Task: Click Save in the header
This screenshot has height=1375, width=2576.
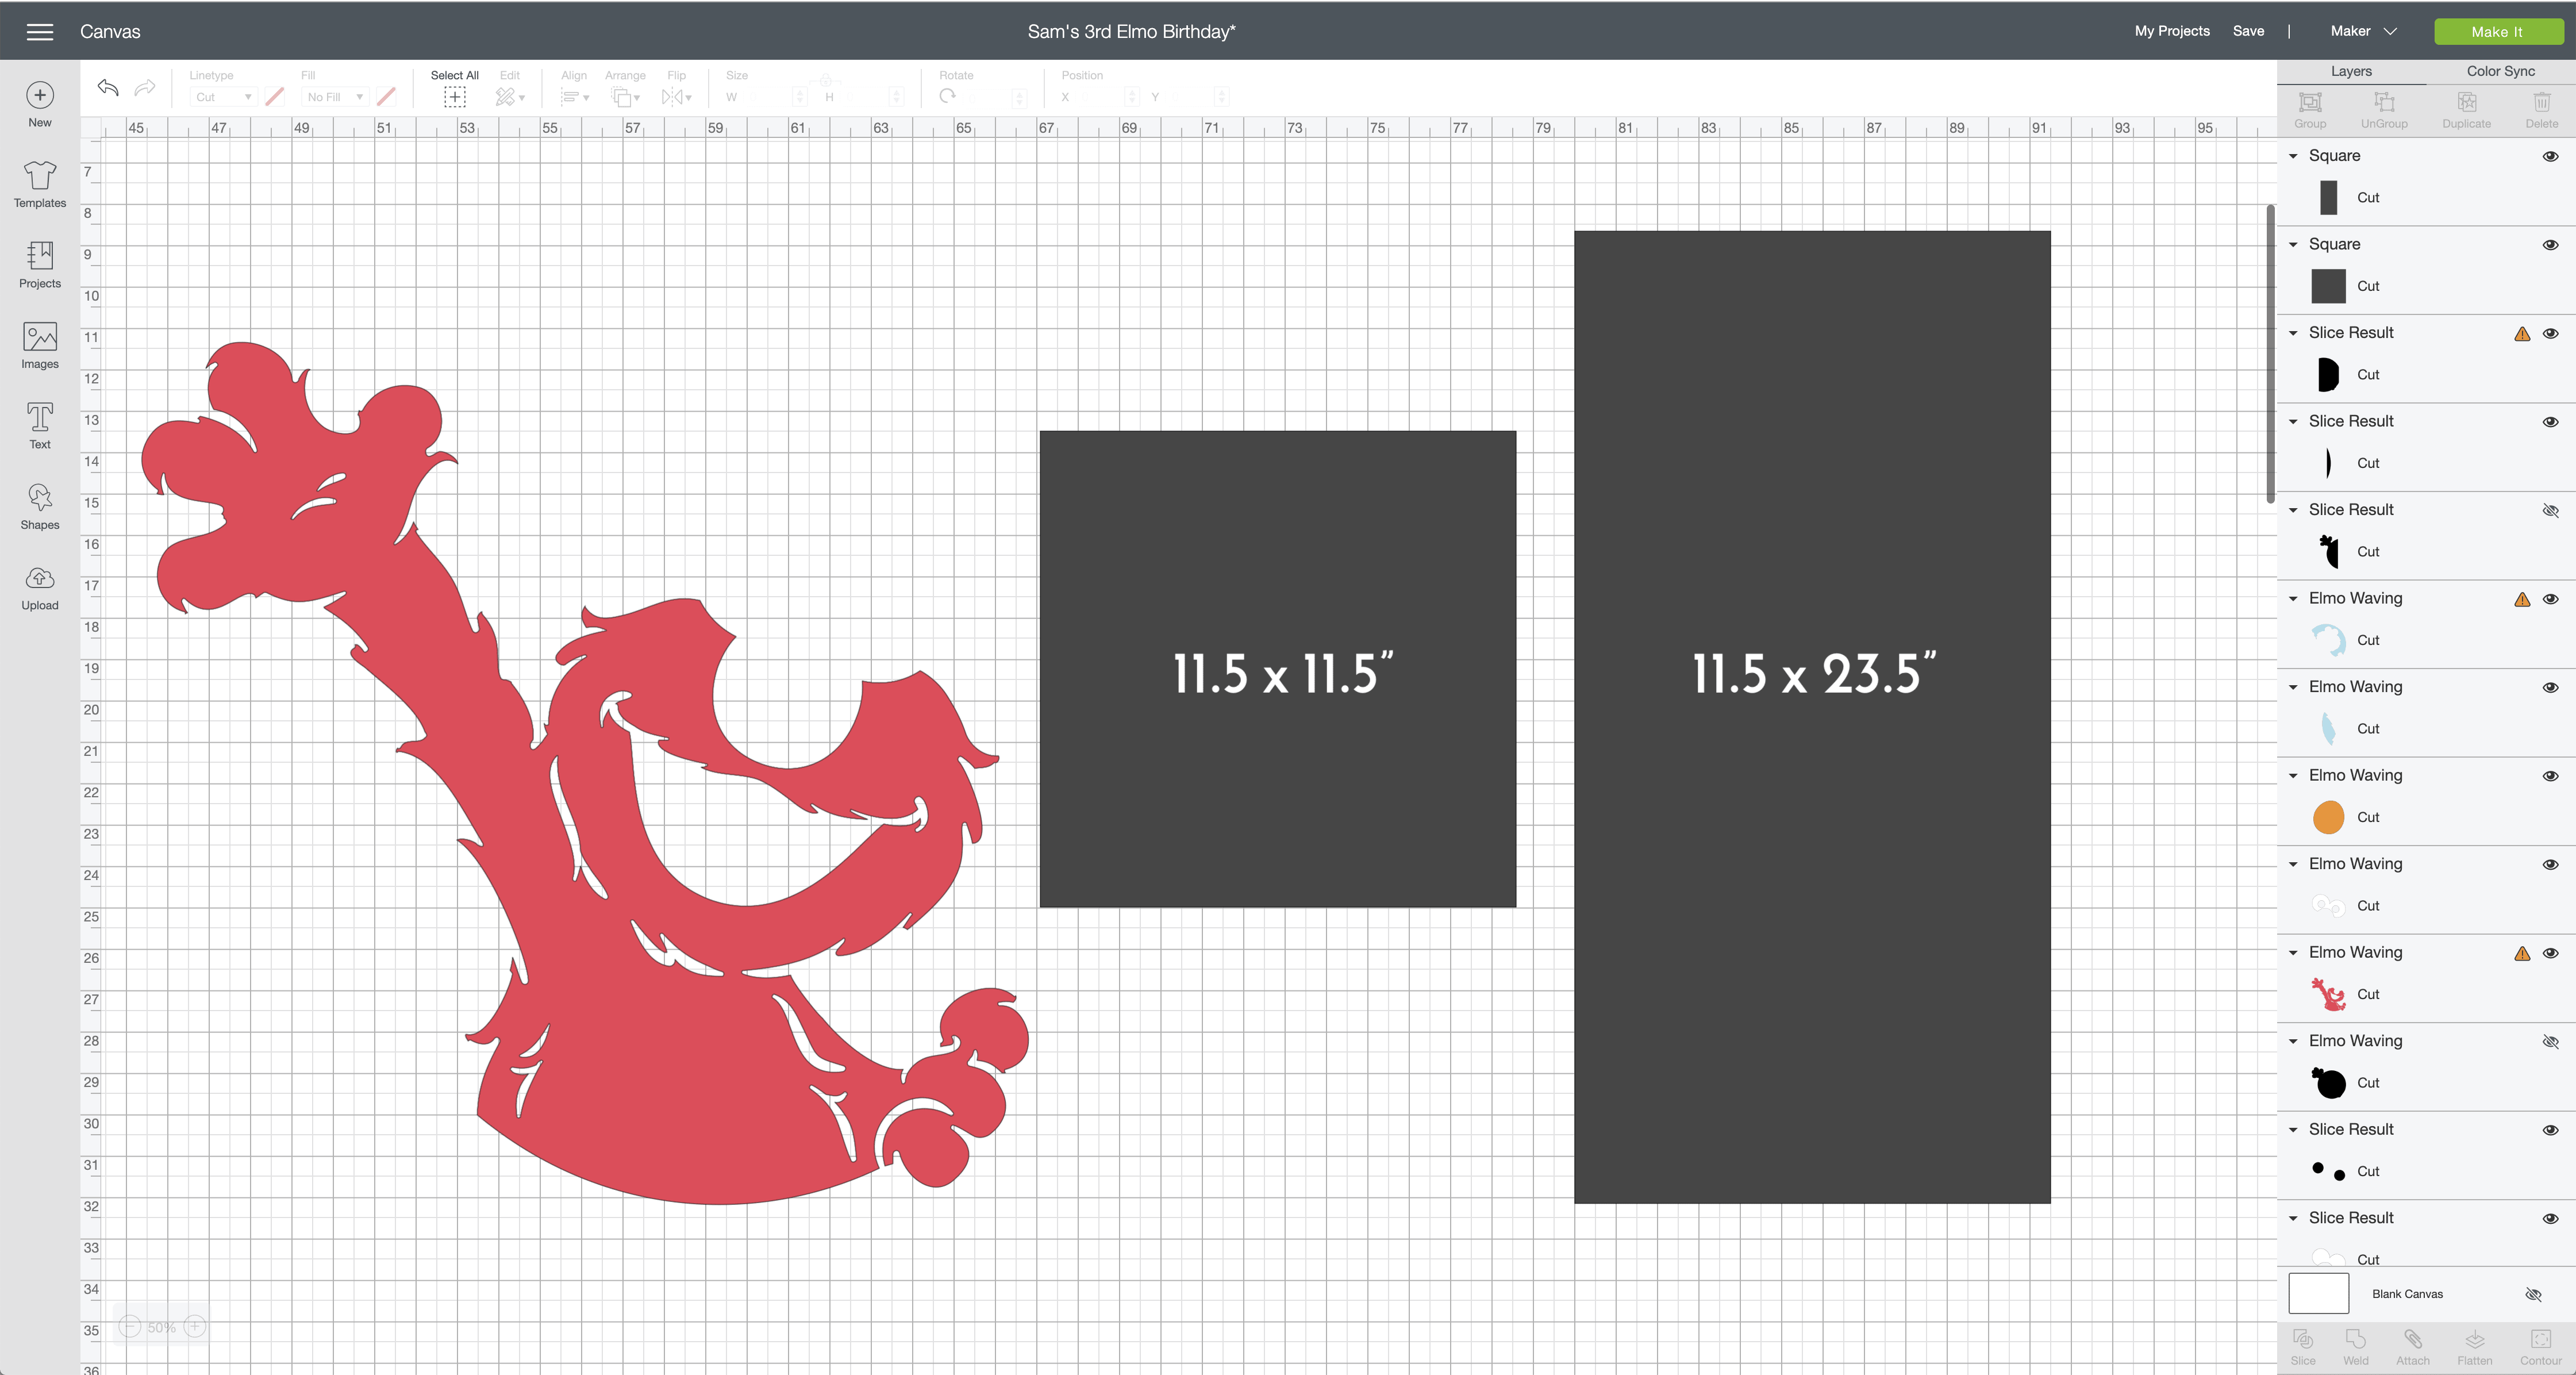Action: coord(2248,31)
